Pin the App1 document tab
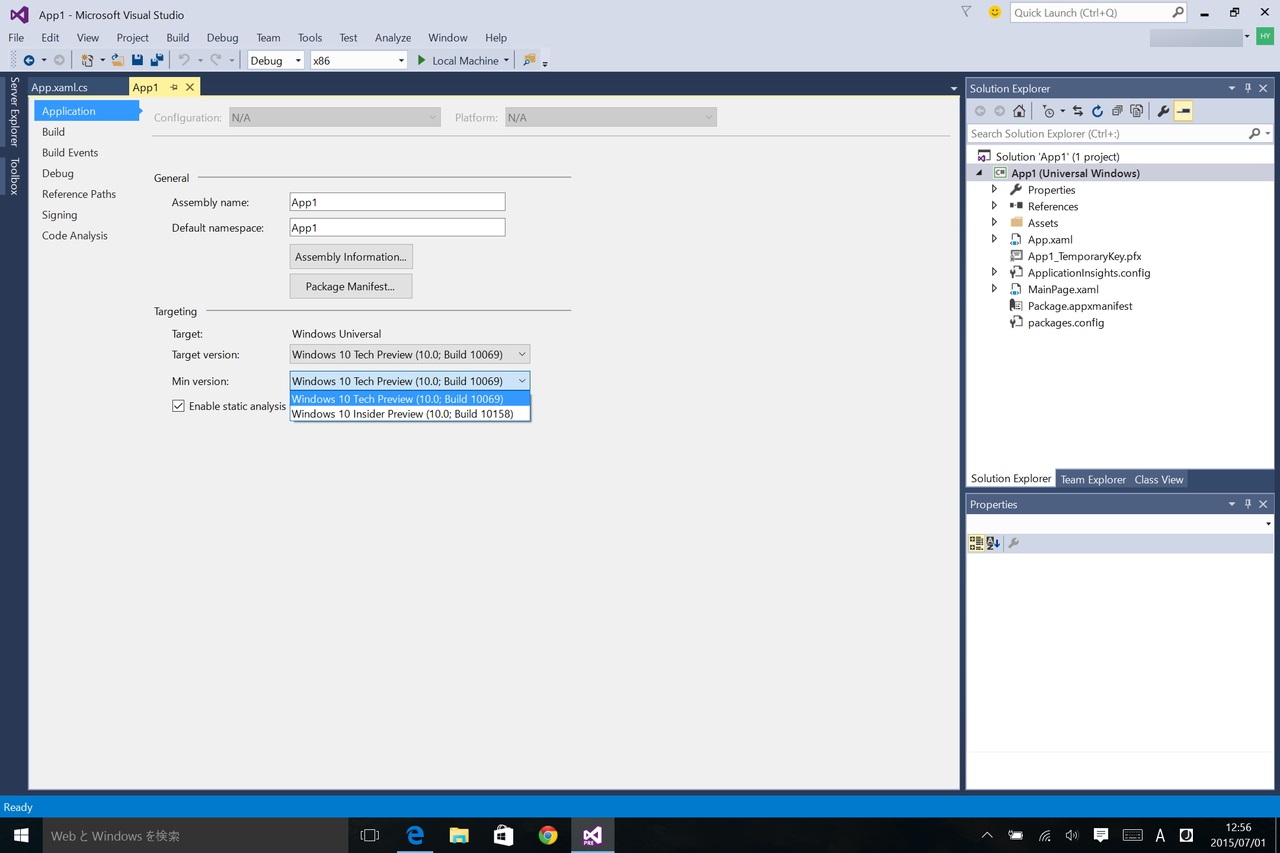Screen dimensions: 1280x853 (x=174, y=87)
